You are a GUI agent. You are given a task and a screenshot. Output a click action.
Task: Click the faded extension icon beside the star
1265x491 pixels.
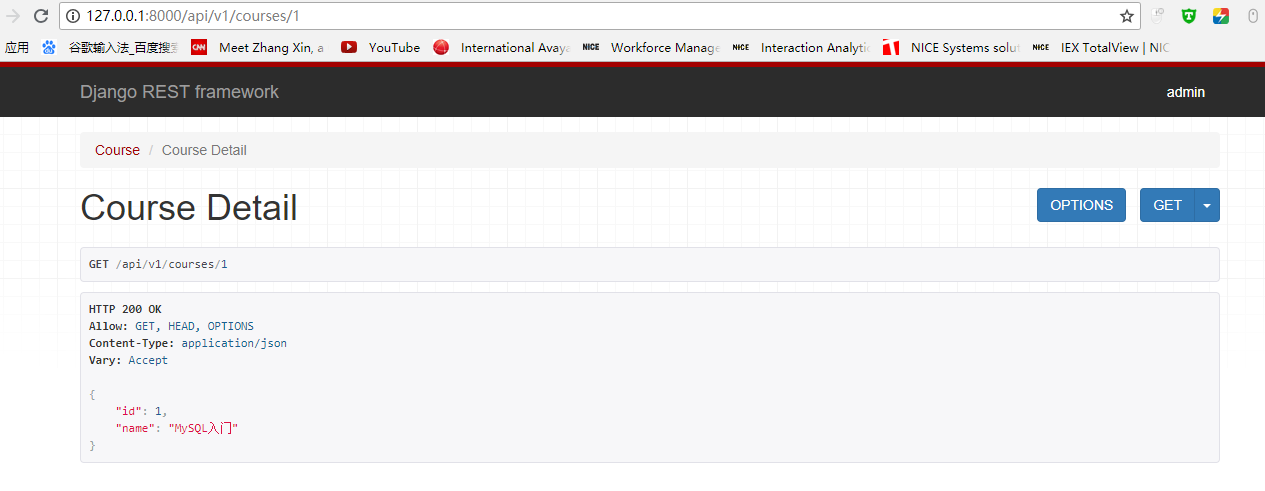(1157, 16)
